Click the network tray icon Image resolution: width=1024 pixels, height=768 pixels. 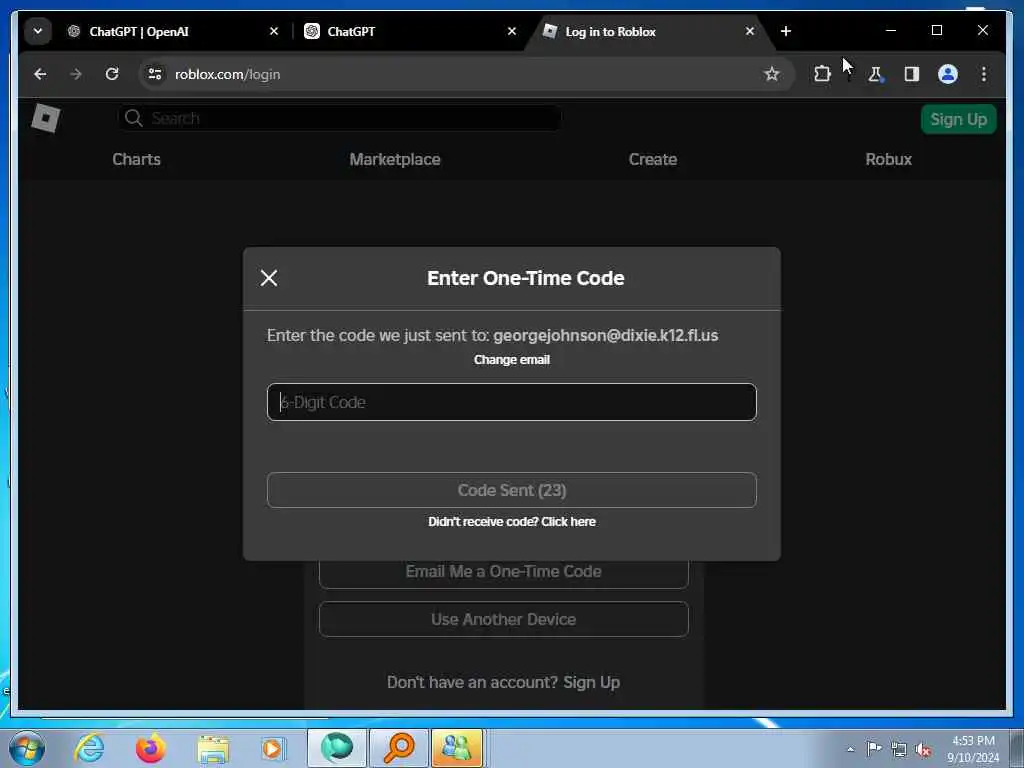coord(899,750)
